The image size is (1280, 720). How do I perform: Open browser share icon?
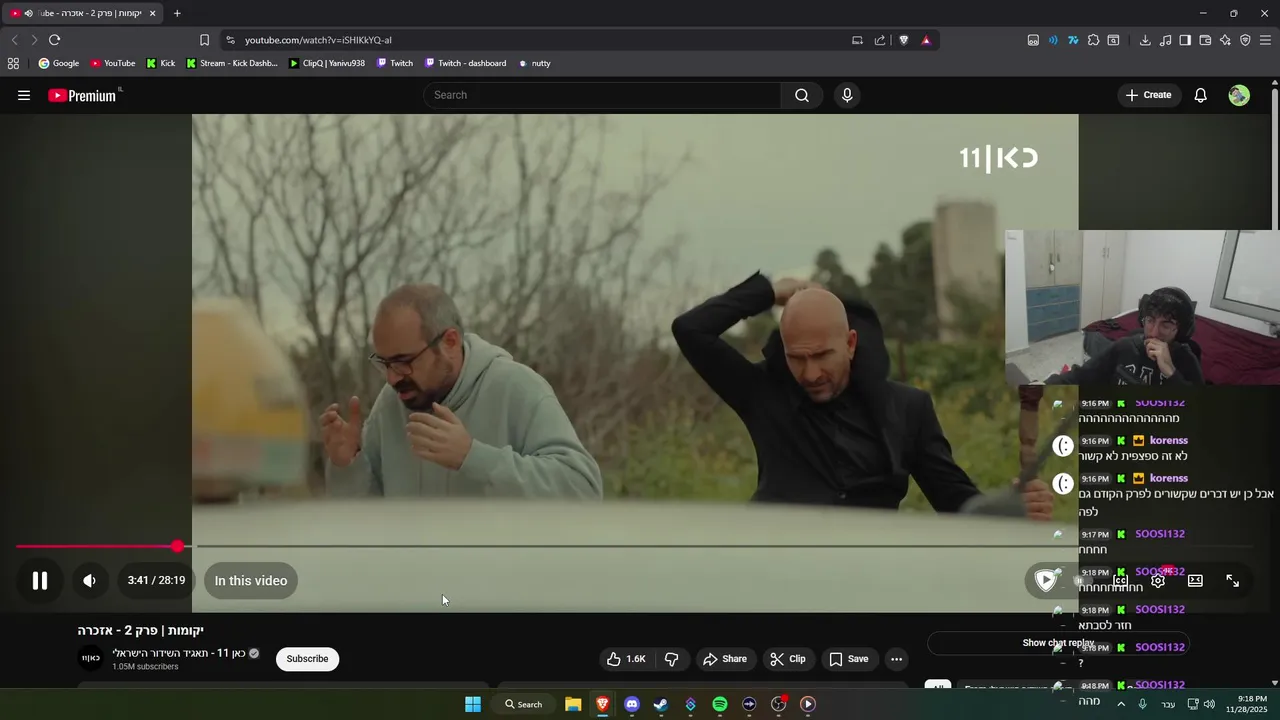[880, 40]
